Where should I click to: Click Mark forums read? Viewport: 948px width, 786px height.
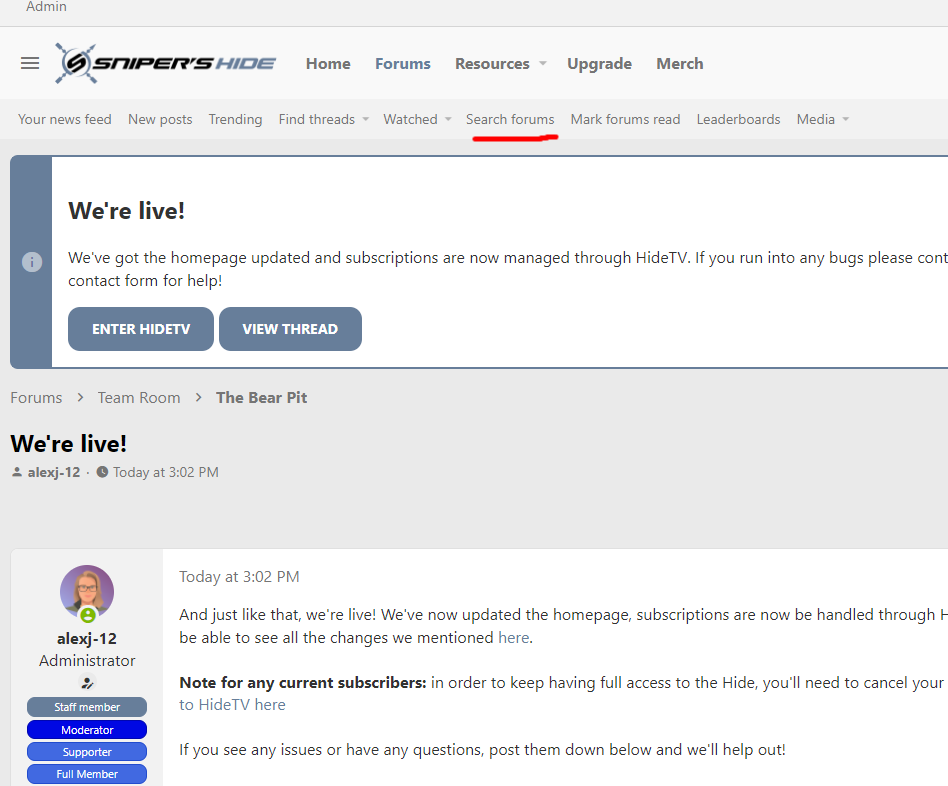pyautogui.click(x=625, y=119)
